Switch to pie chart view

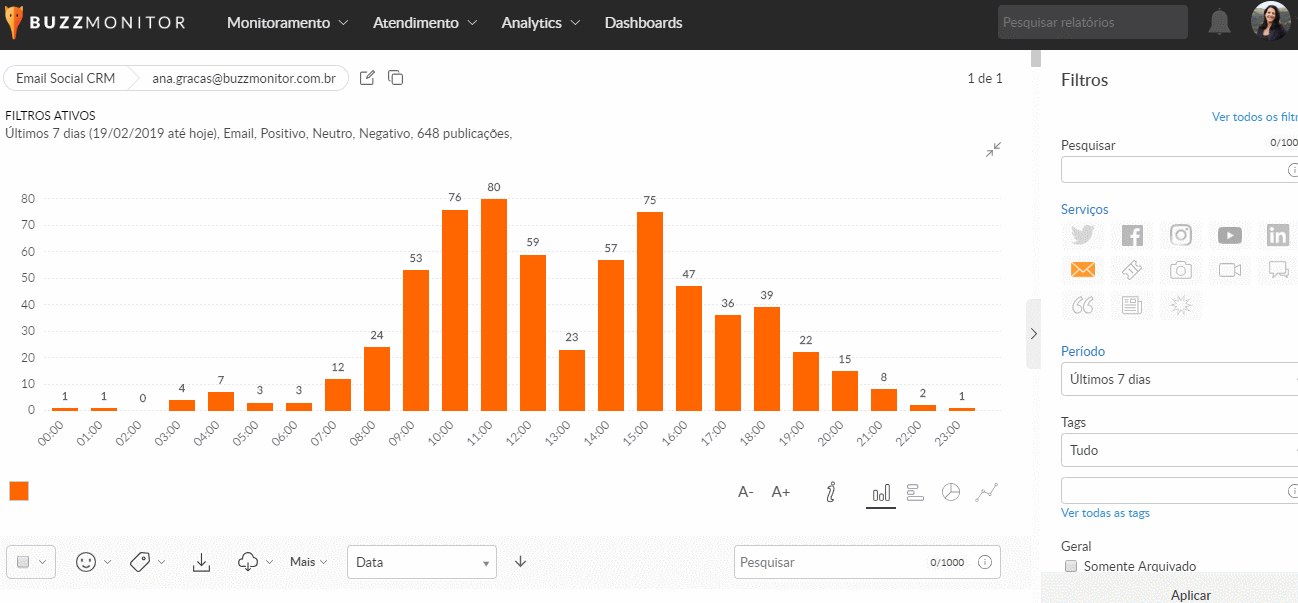(951, 492)
